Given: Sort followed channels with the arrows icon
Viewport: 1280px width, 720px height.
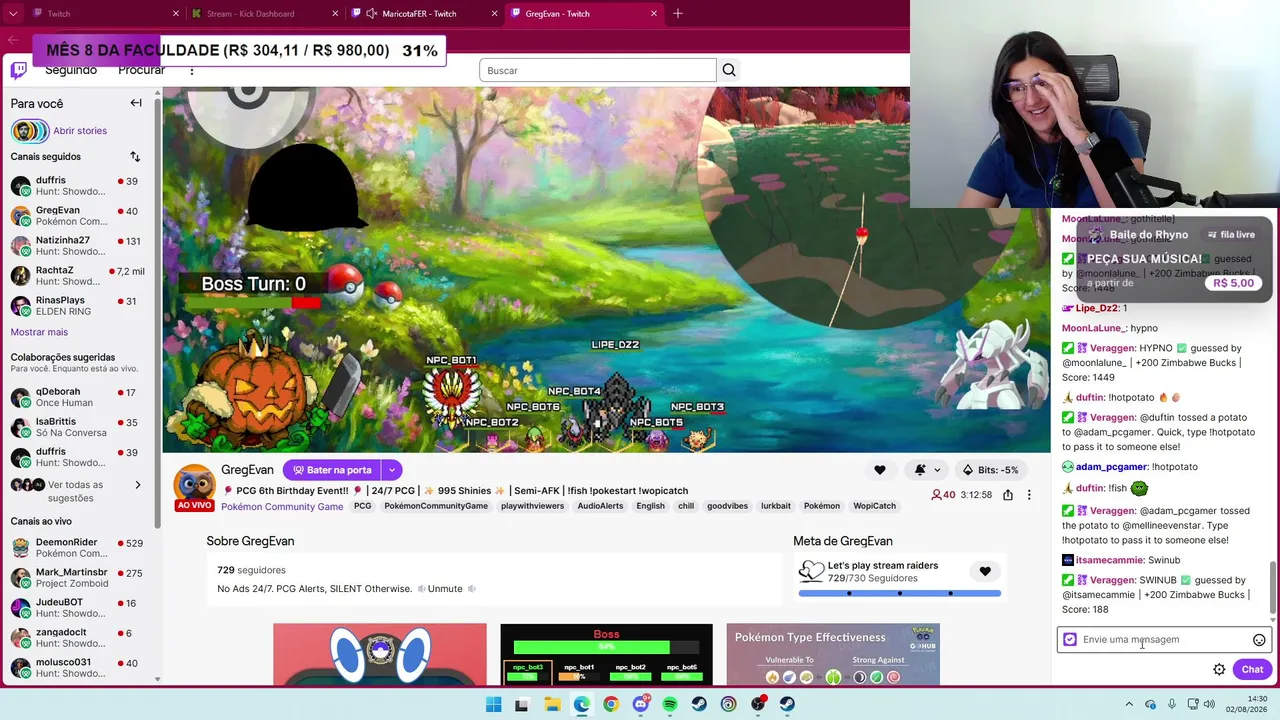Looking at the screenshot, I should point(135,157).
